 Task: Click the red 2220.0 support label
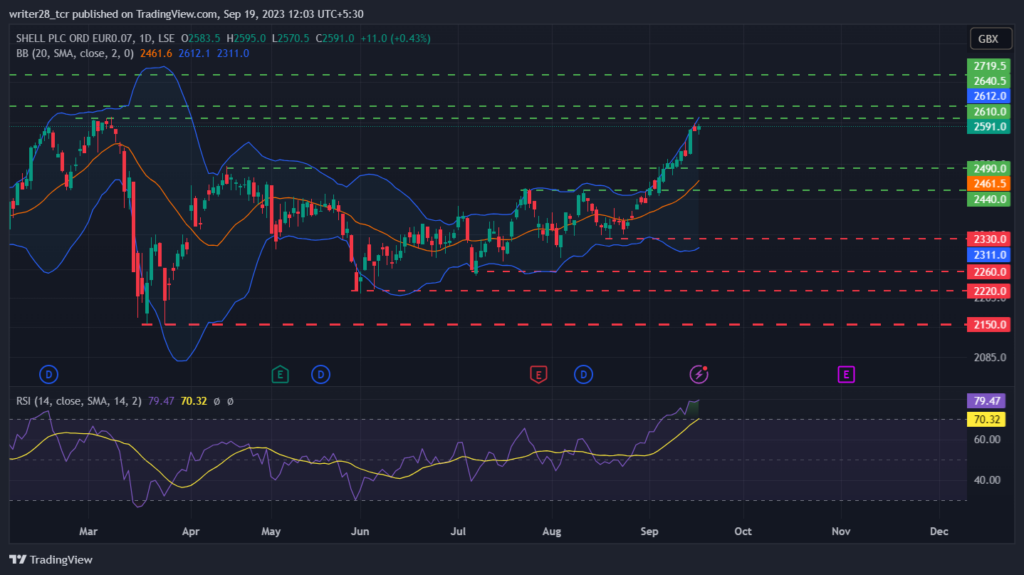[989, 291]
